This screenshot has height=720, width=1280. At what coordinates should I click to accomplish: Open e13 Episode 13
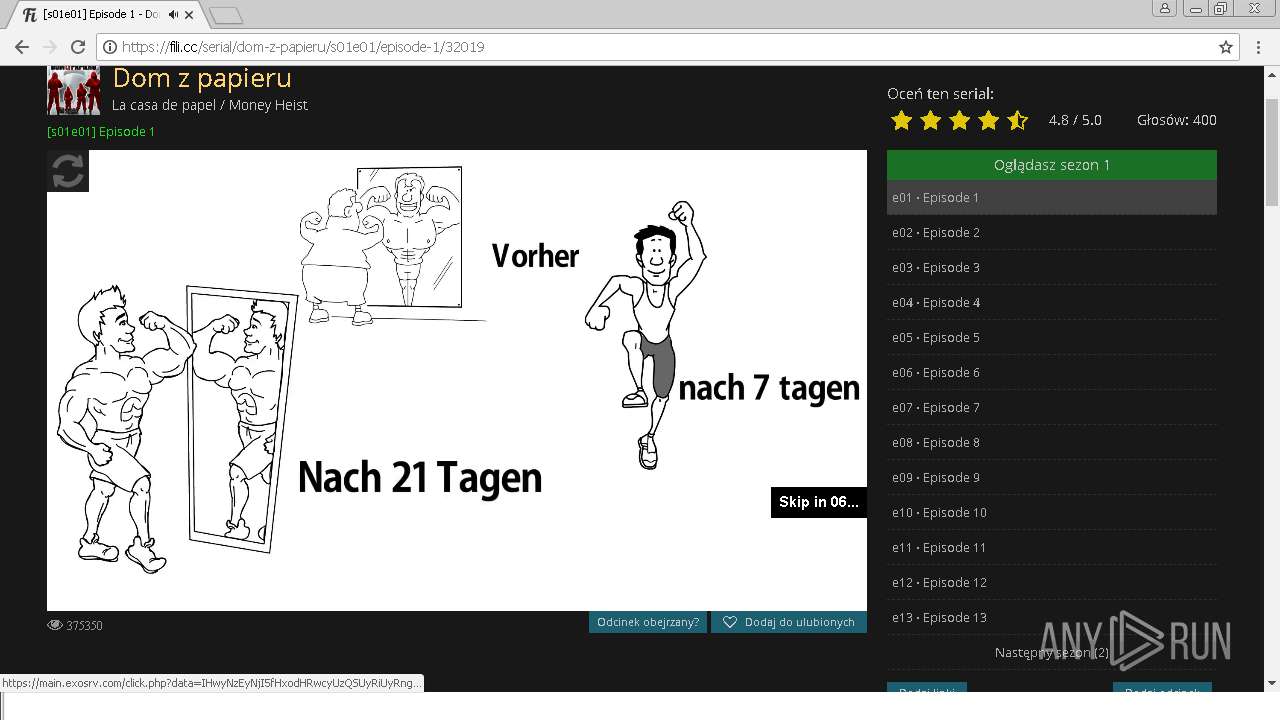pyautogui.click(x=1052, y=617)
